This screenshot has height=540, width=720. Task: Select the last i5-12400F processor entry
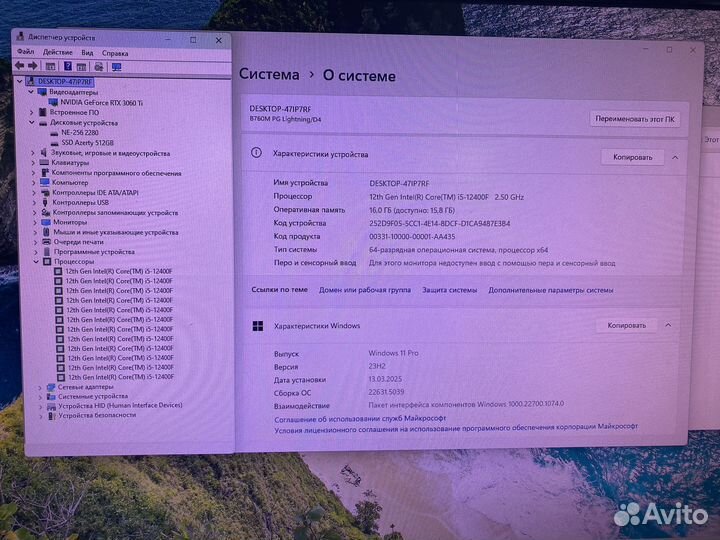pos(121,377)
